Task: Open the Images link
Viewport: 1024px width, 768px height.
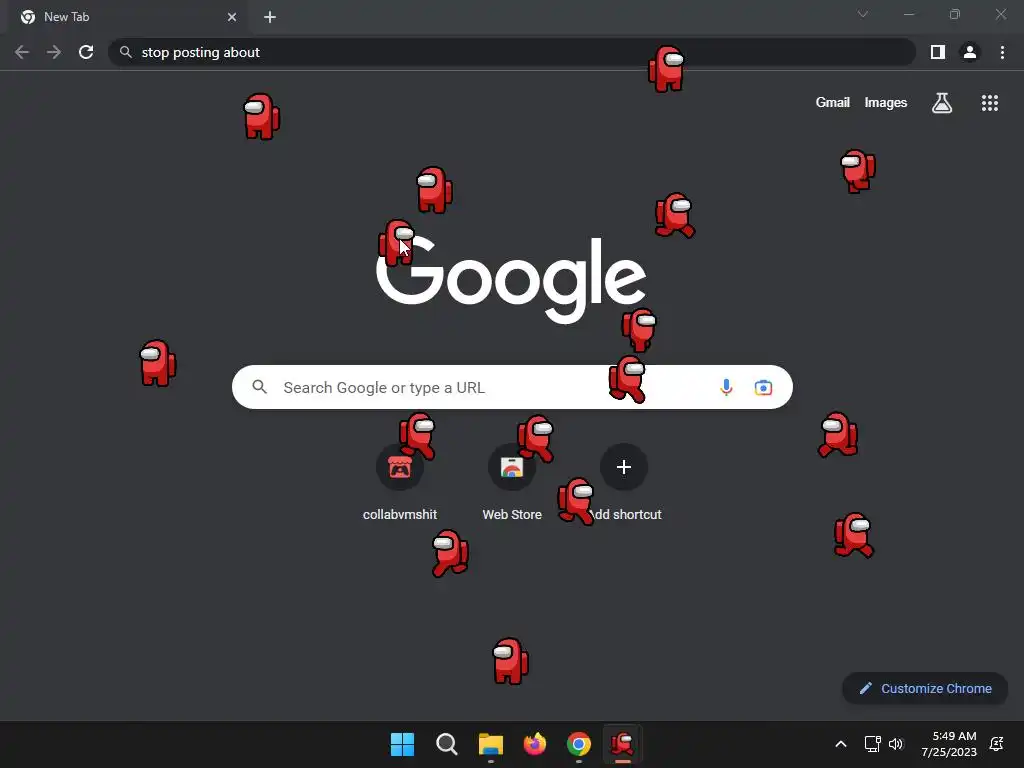Action: (x=886, y=103)
